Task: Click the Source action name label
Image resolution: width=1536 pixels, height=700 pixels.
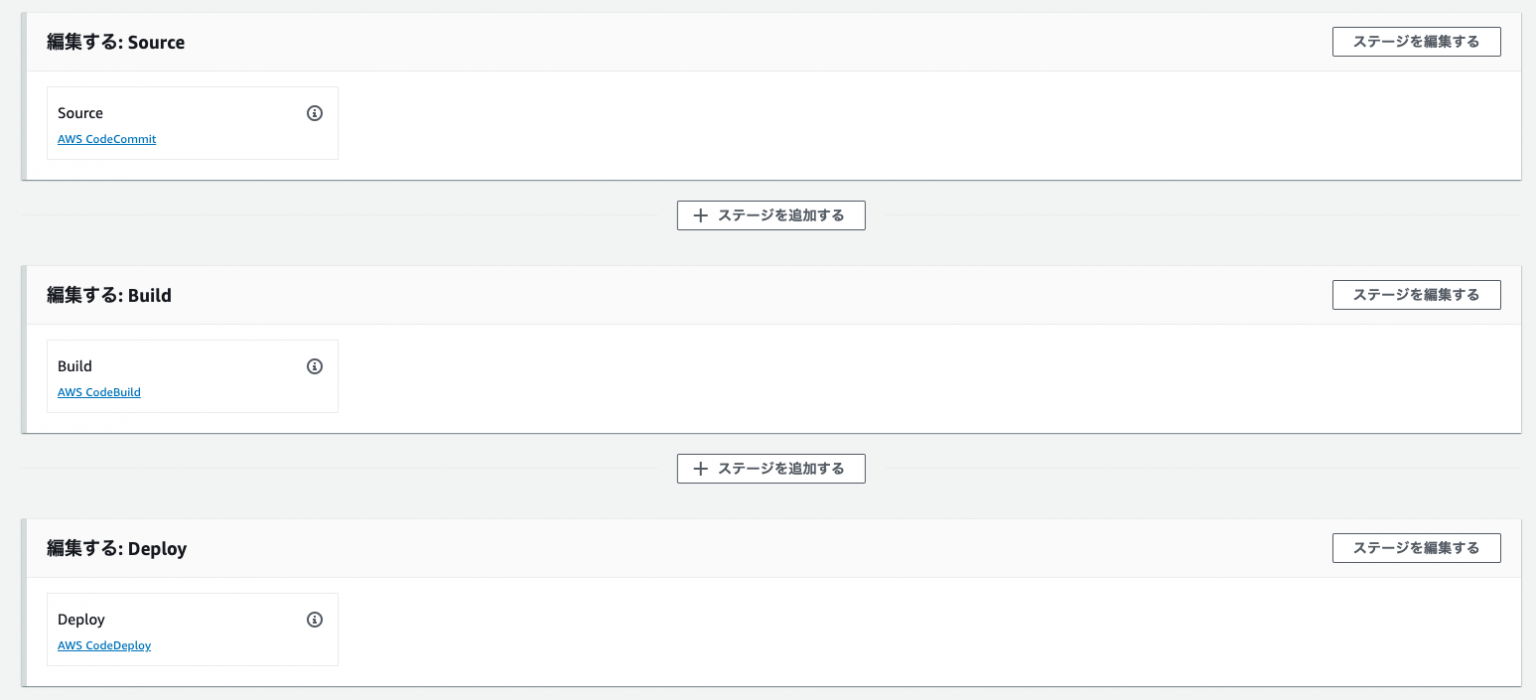Action: tap(80, 113)
